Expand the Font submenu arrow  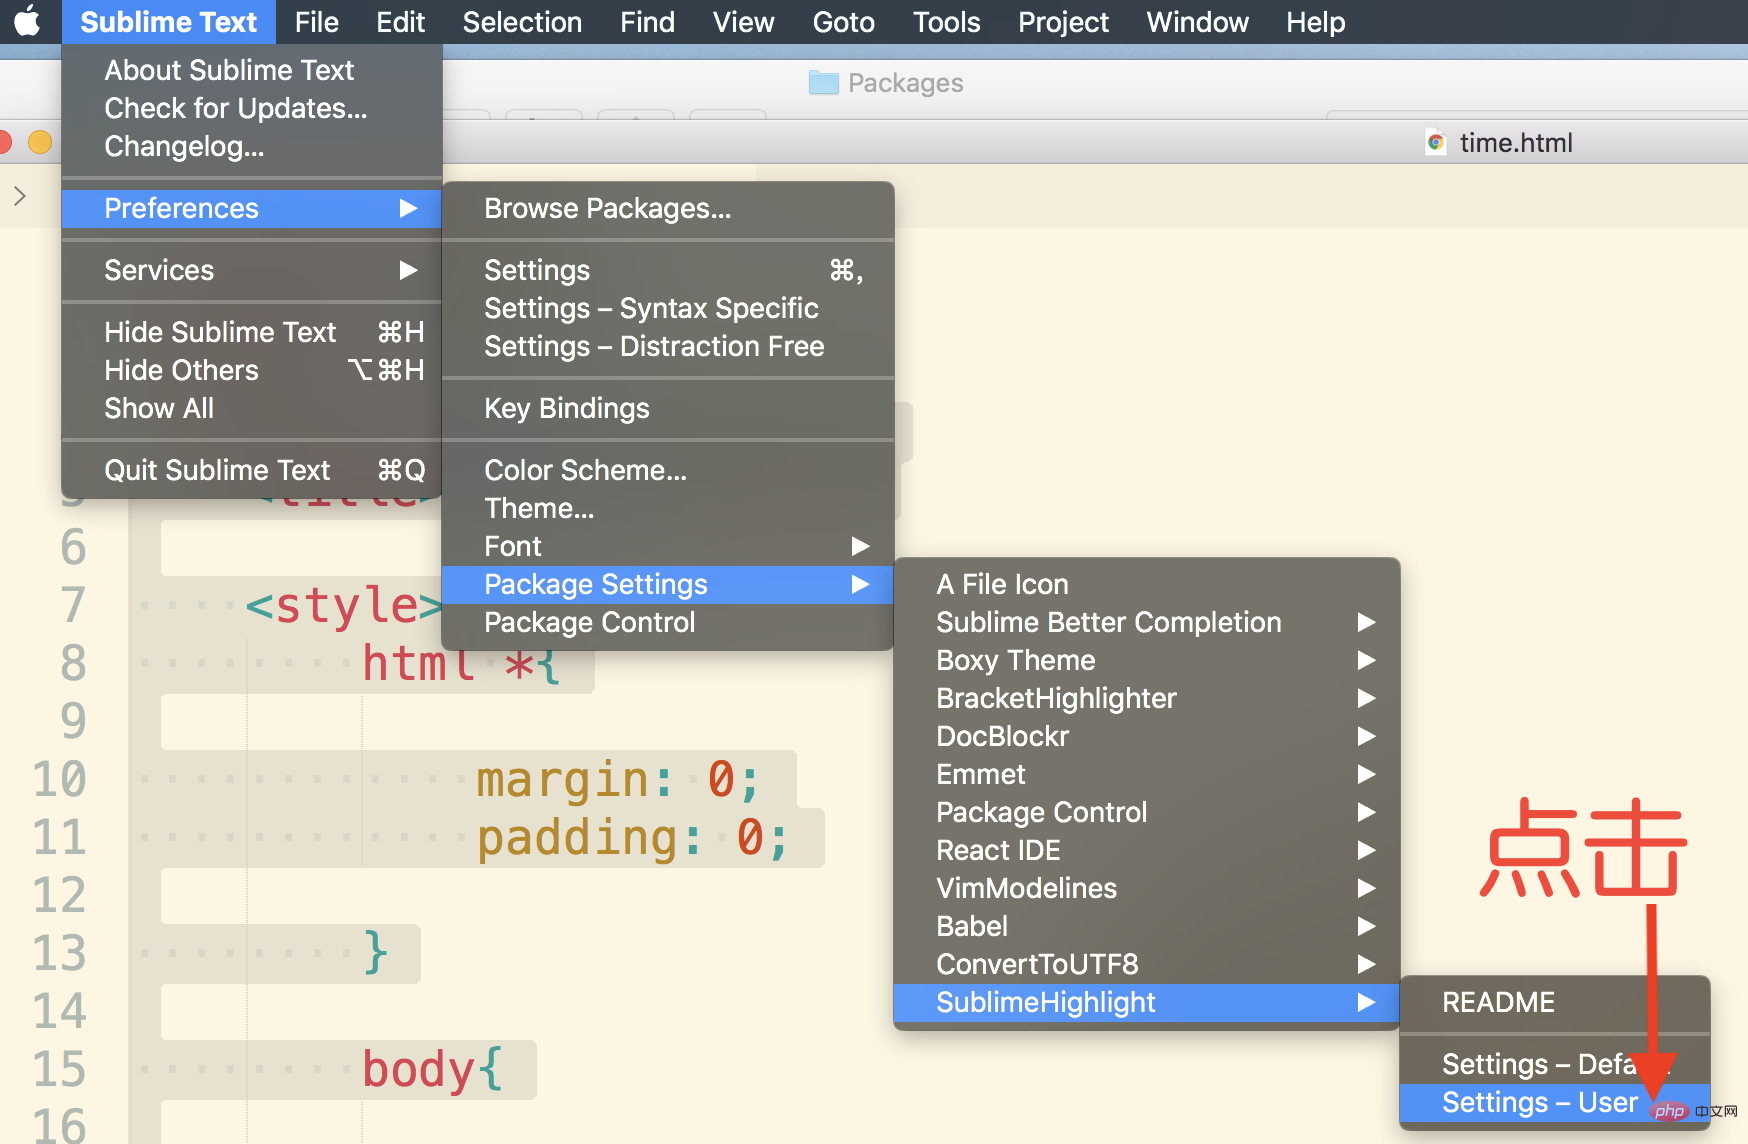860,546
